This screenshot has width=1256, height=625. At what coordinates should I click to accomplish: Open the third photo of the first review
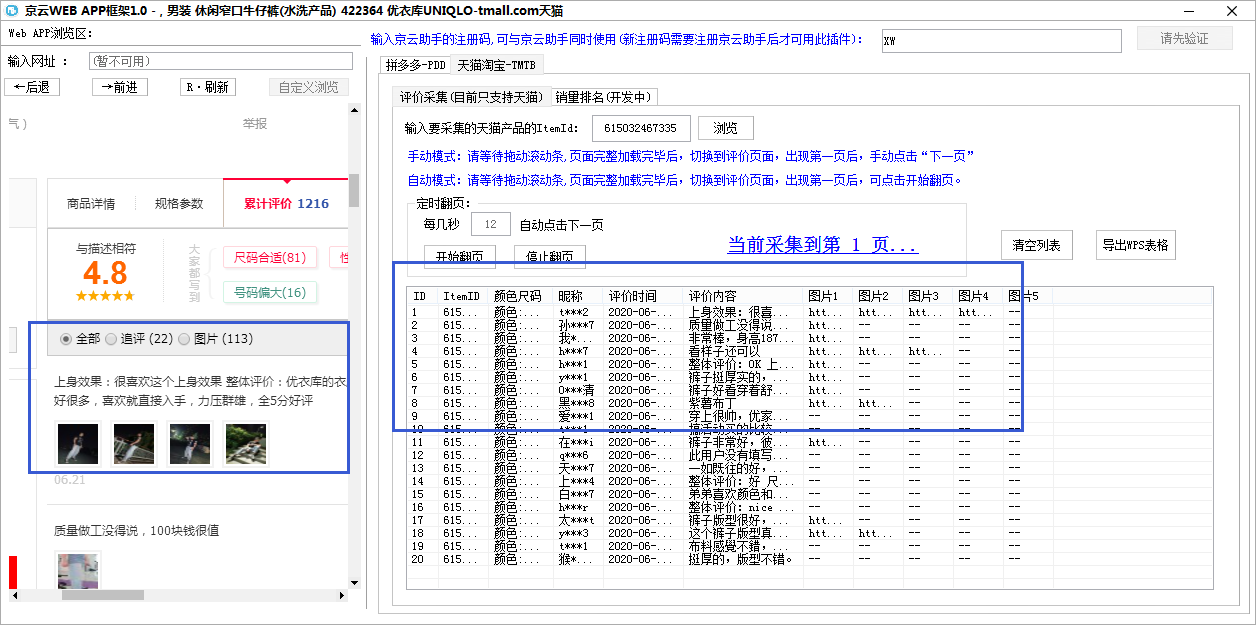[x=190, y=444]
